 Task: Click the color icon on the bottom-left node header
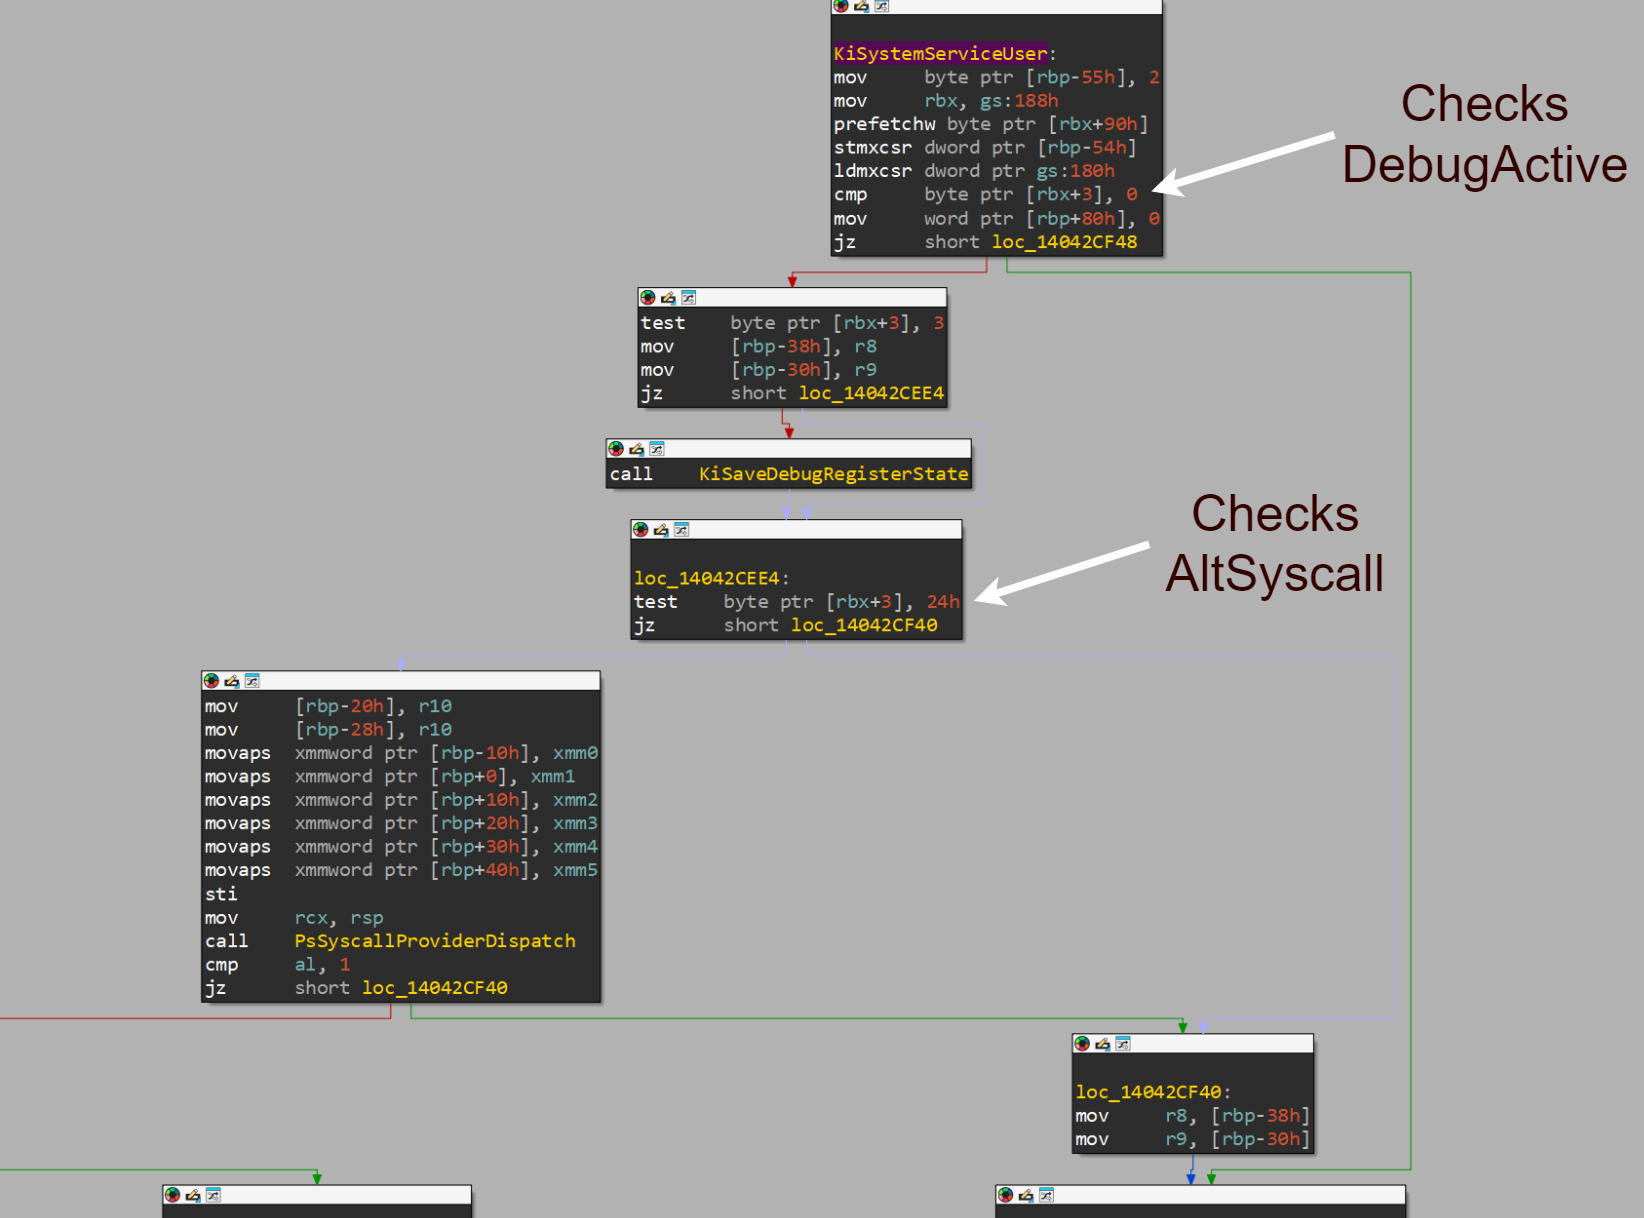[x=173, y=1195]
